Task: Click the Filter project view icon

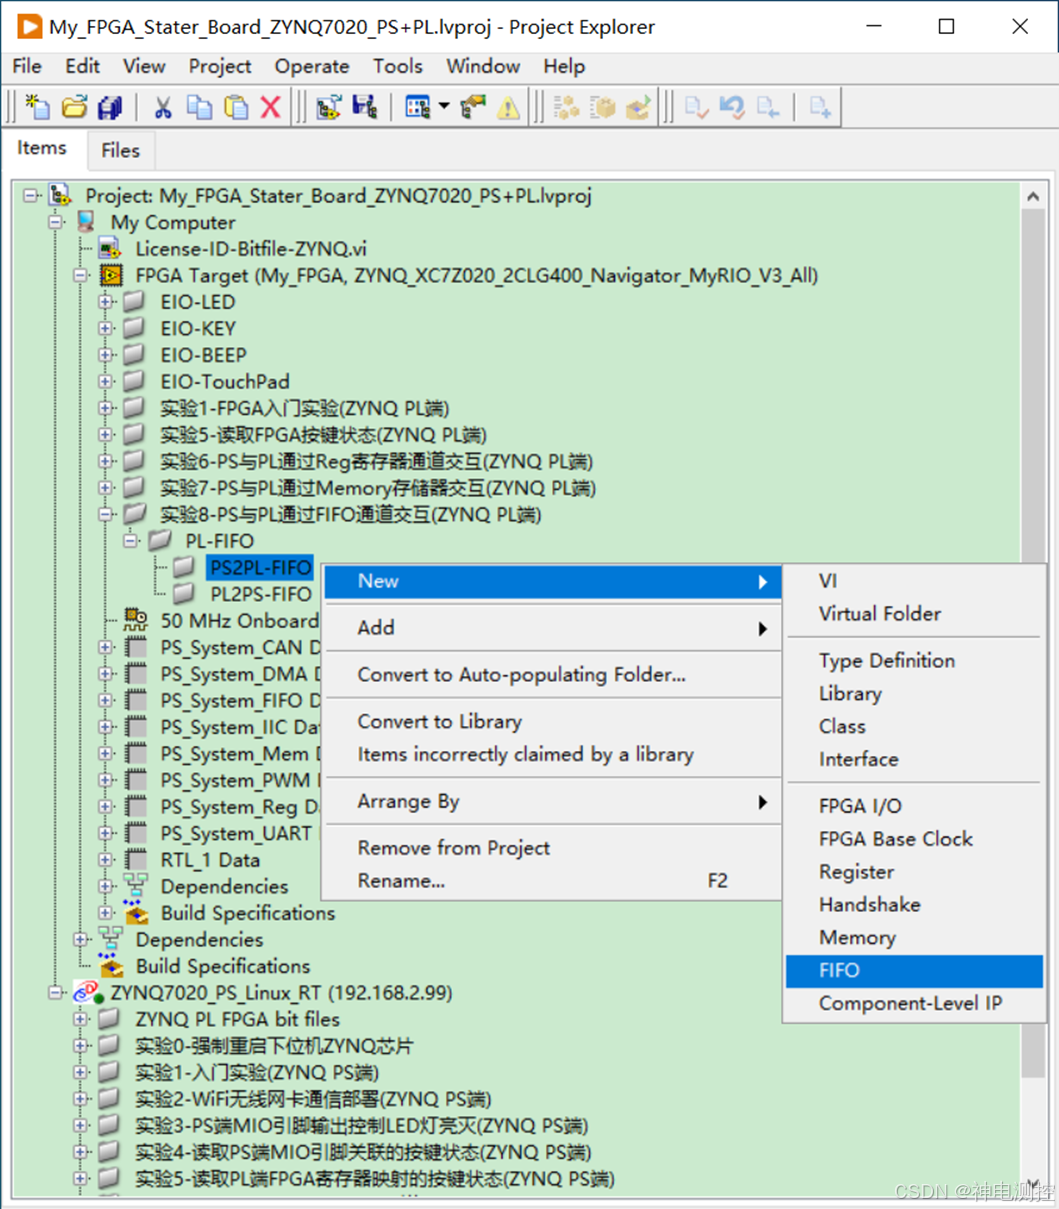Action: point(417,107)
